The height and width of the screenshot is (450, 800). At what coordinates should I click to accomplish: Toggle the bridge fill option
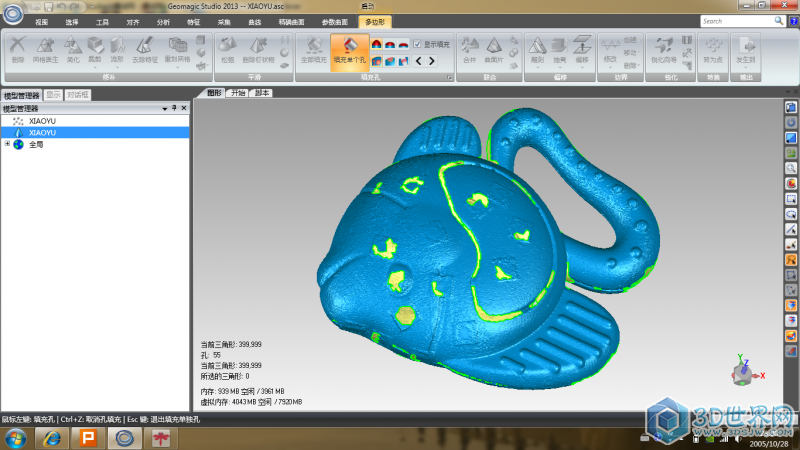click(x=404, y=61)
